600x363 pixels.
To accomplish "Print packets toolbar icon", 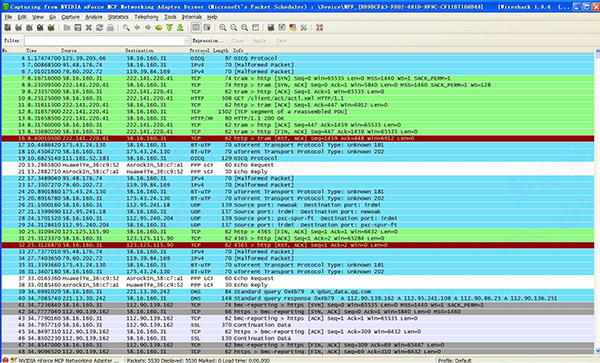I will coord(110,28).
